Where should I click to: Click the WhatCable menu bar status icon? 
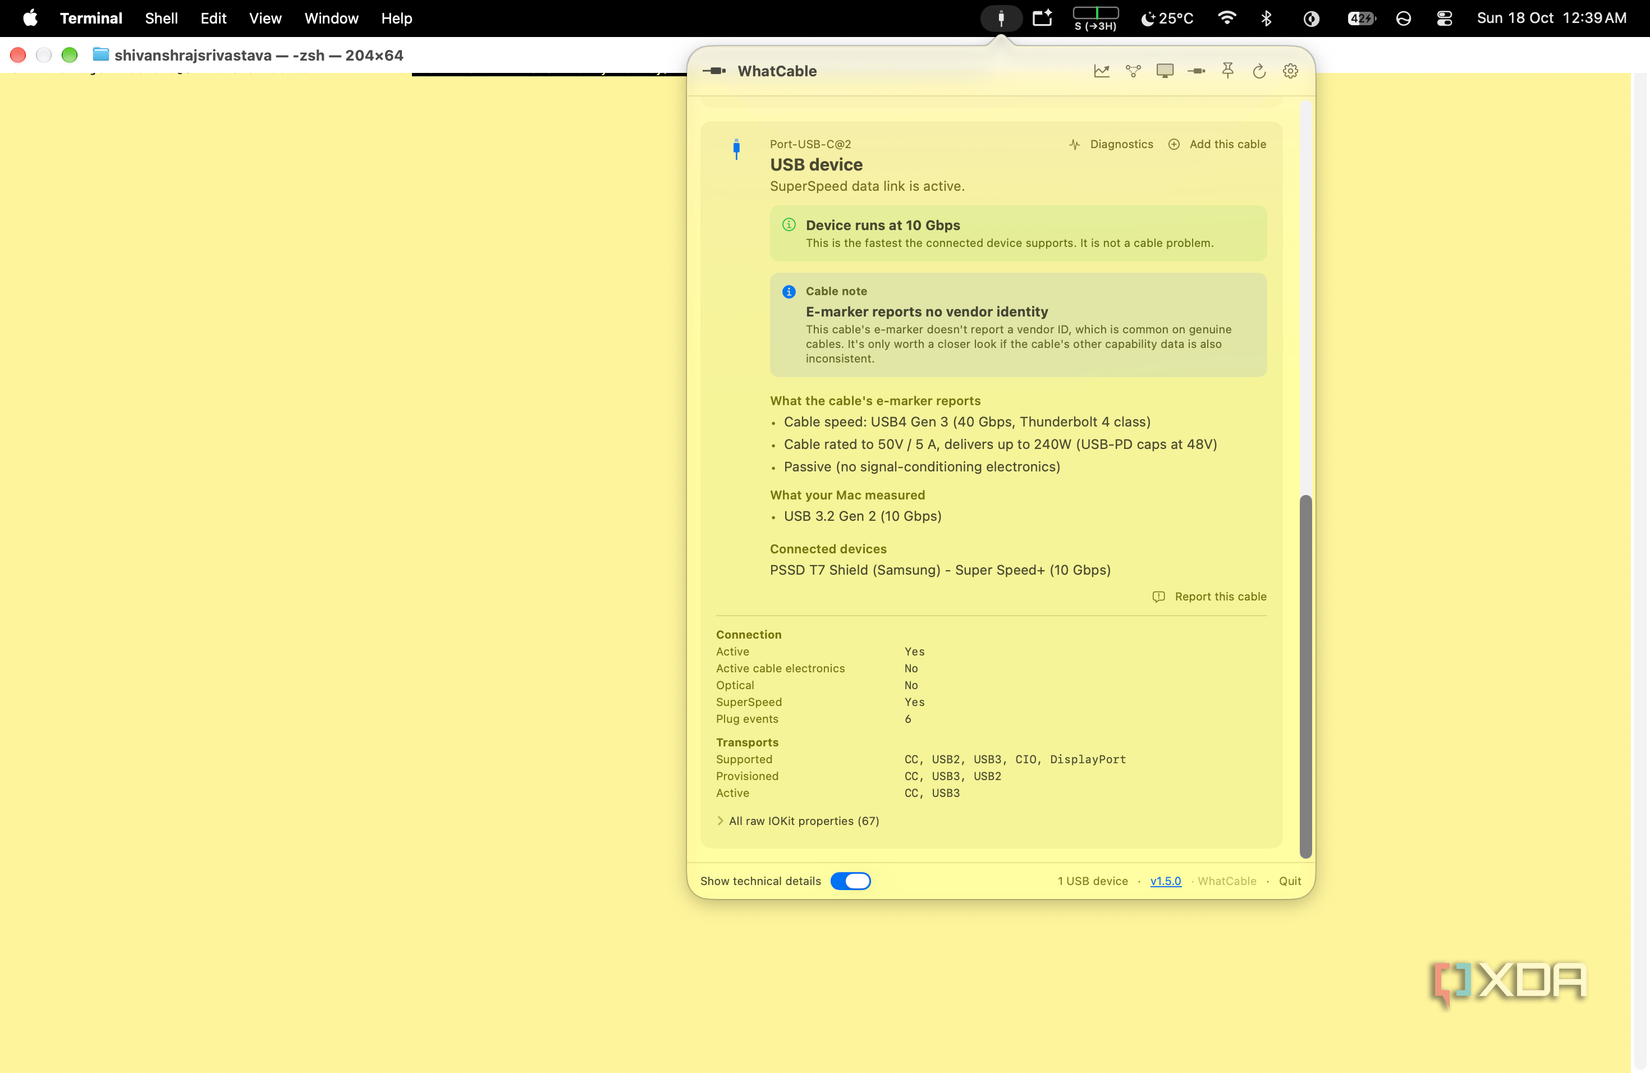[x=1001, y=18]
